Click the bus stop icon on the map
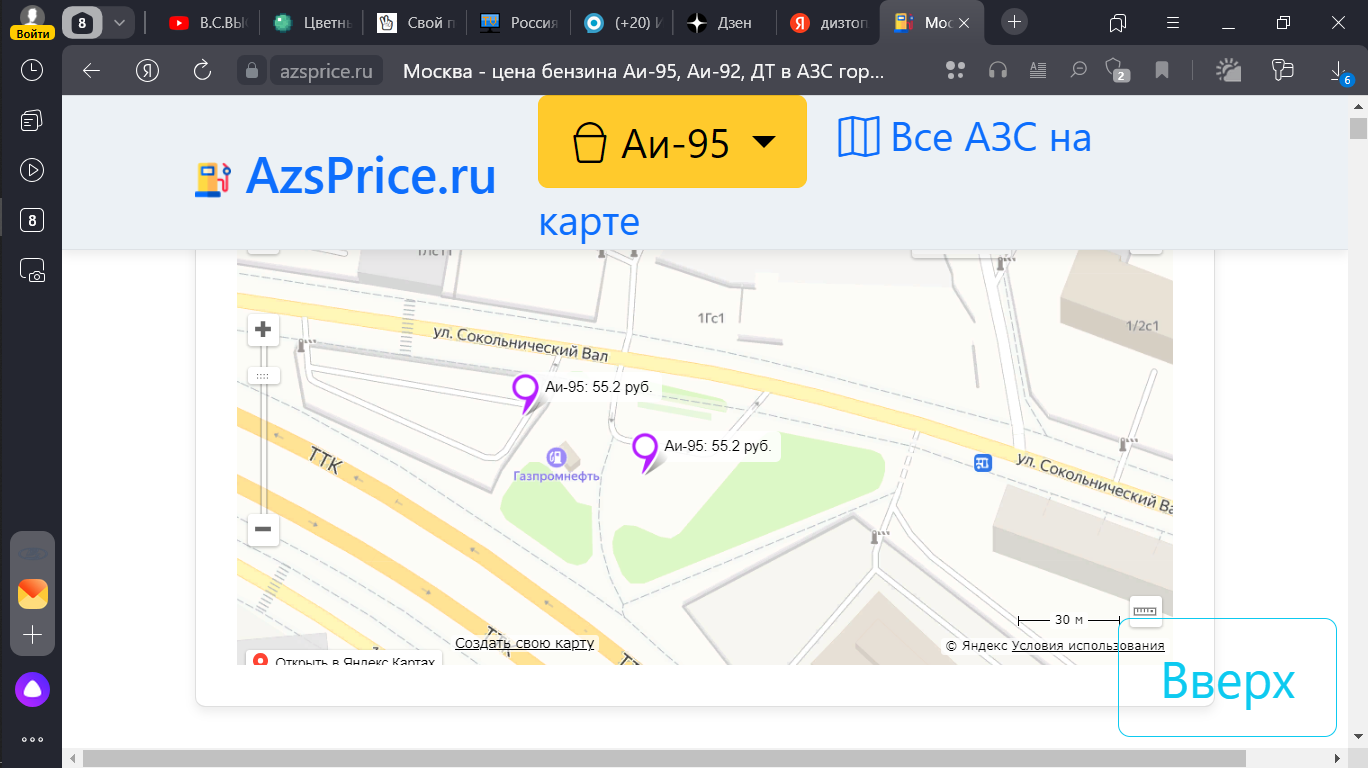1368x768 pixels. pos(983,462)
